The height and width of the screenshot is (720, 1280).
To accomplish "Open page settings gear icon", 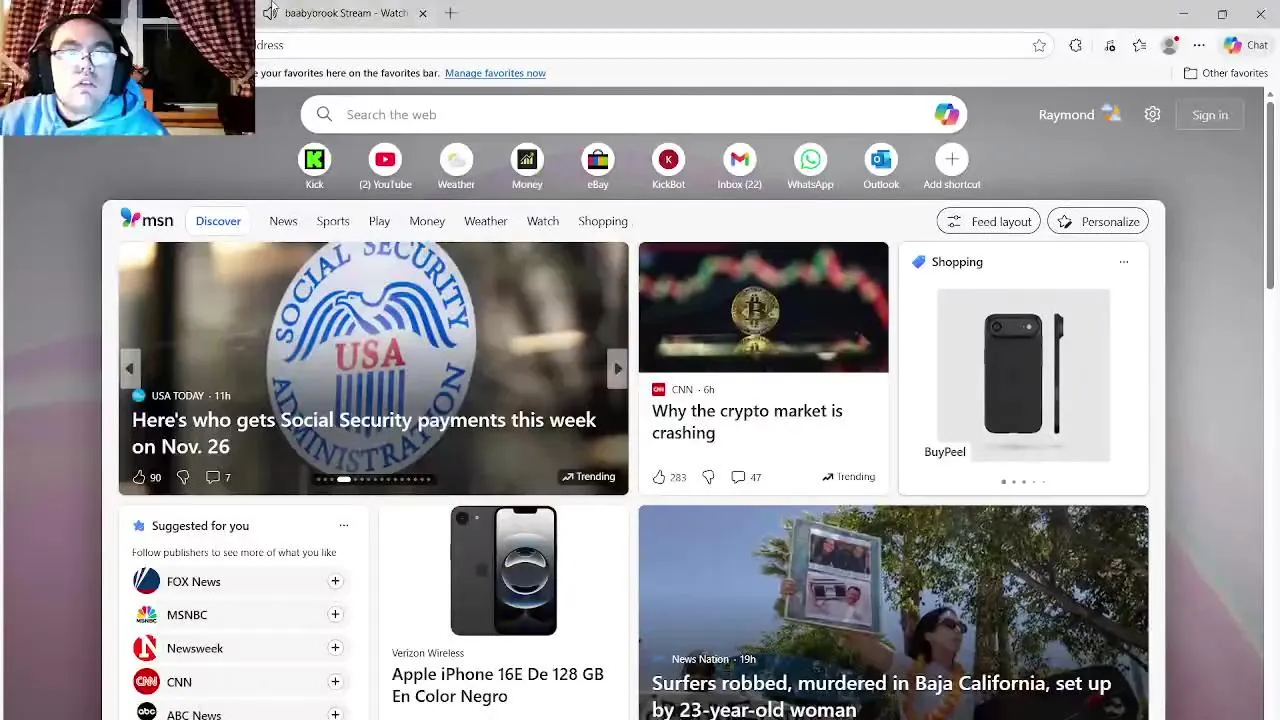I will tap(1152, 115).
